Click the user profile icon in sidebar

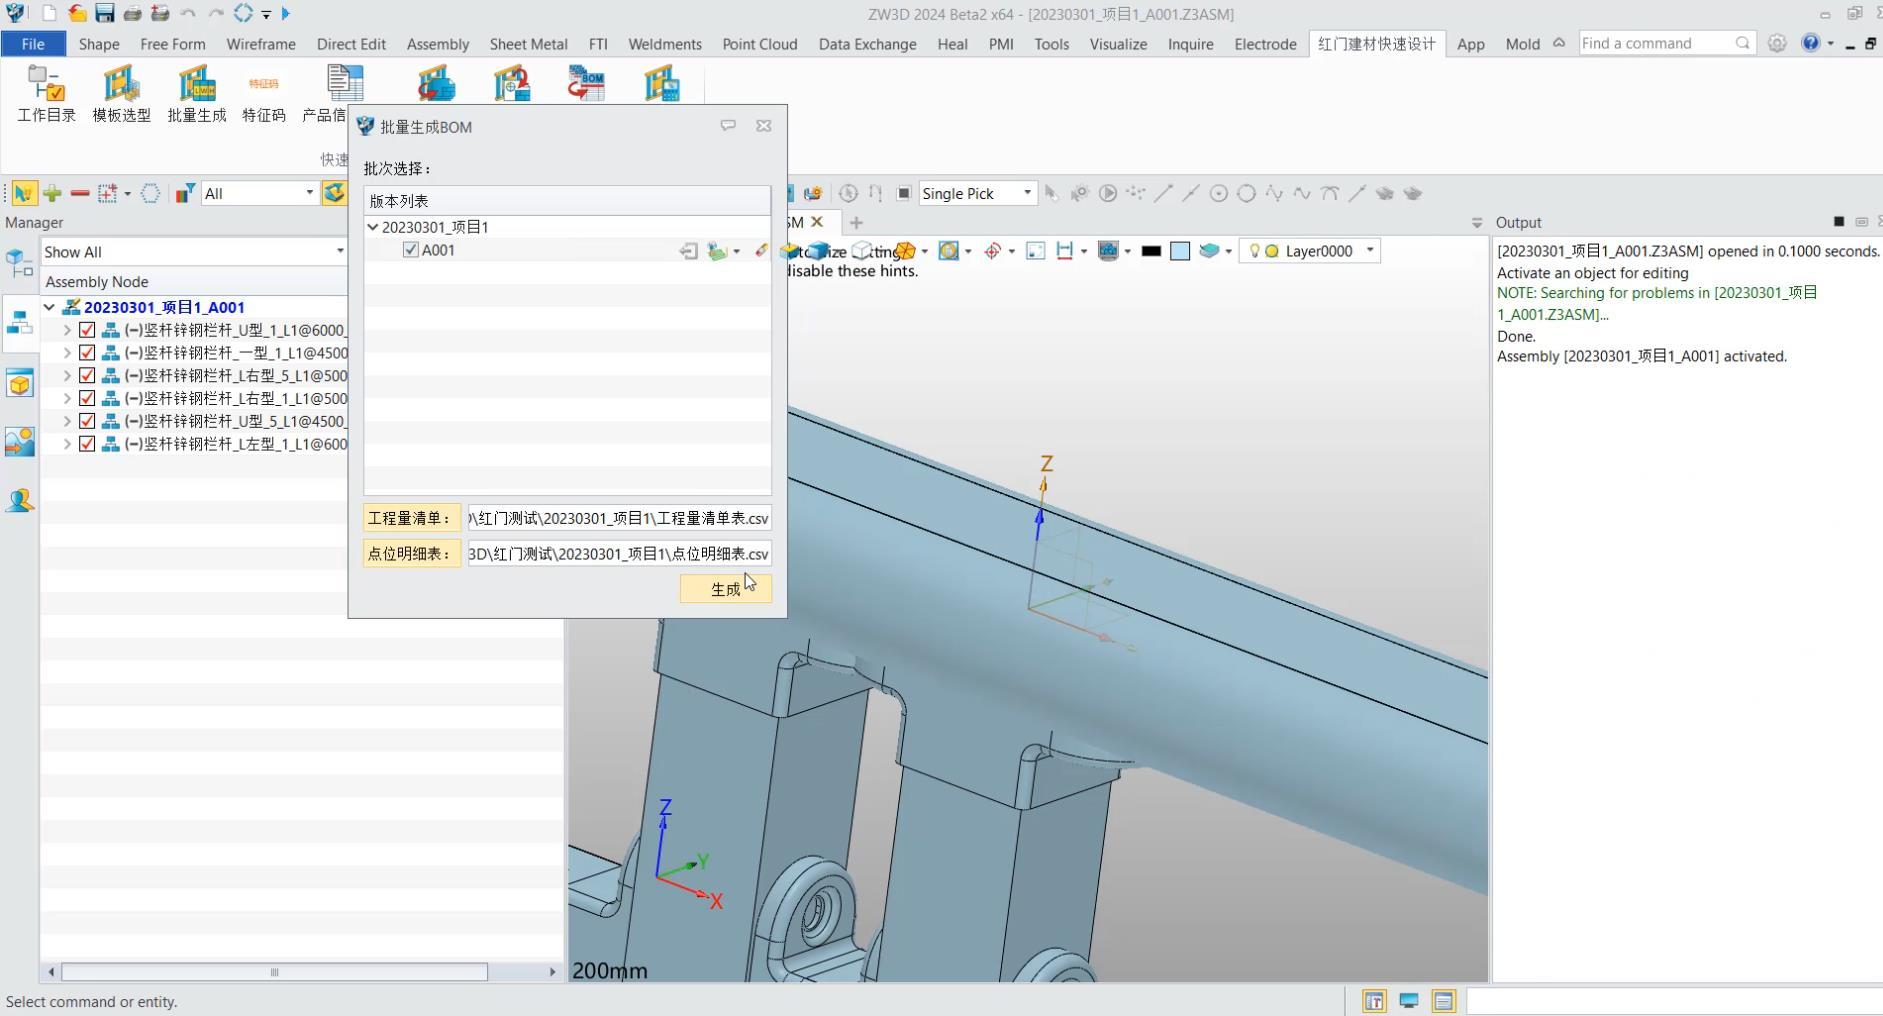click(20, 500)
